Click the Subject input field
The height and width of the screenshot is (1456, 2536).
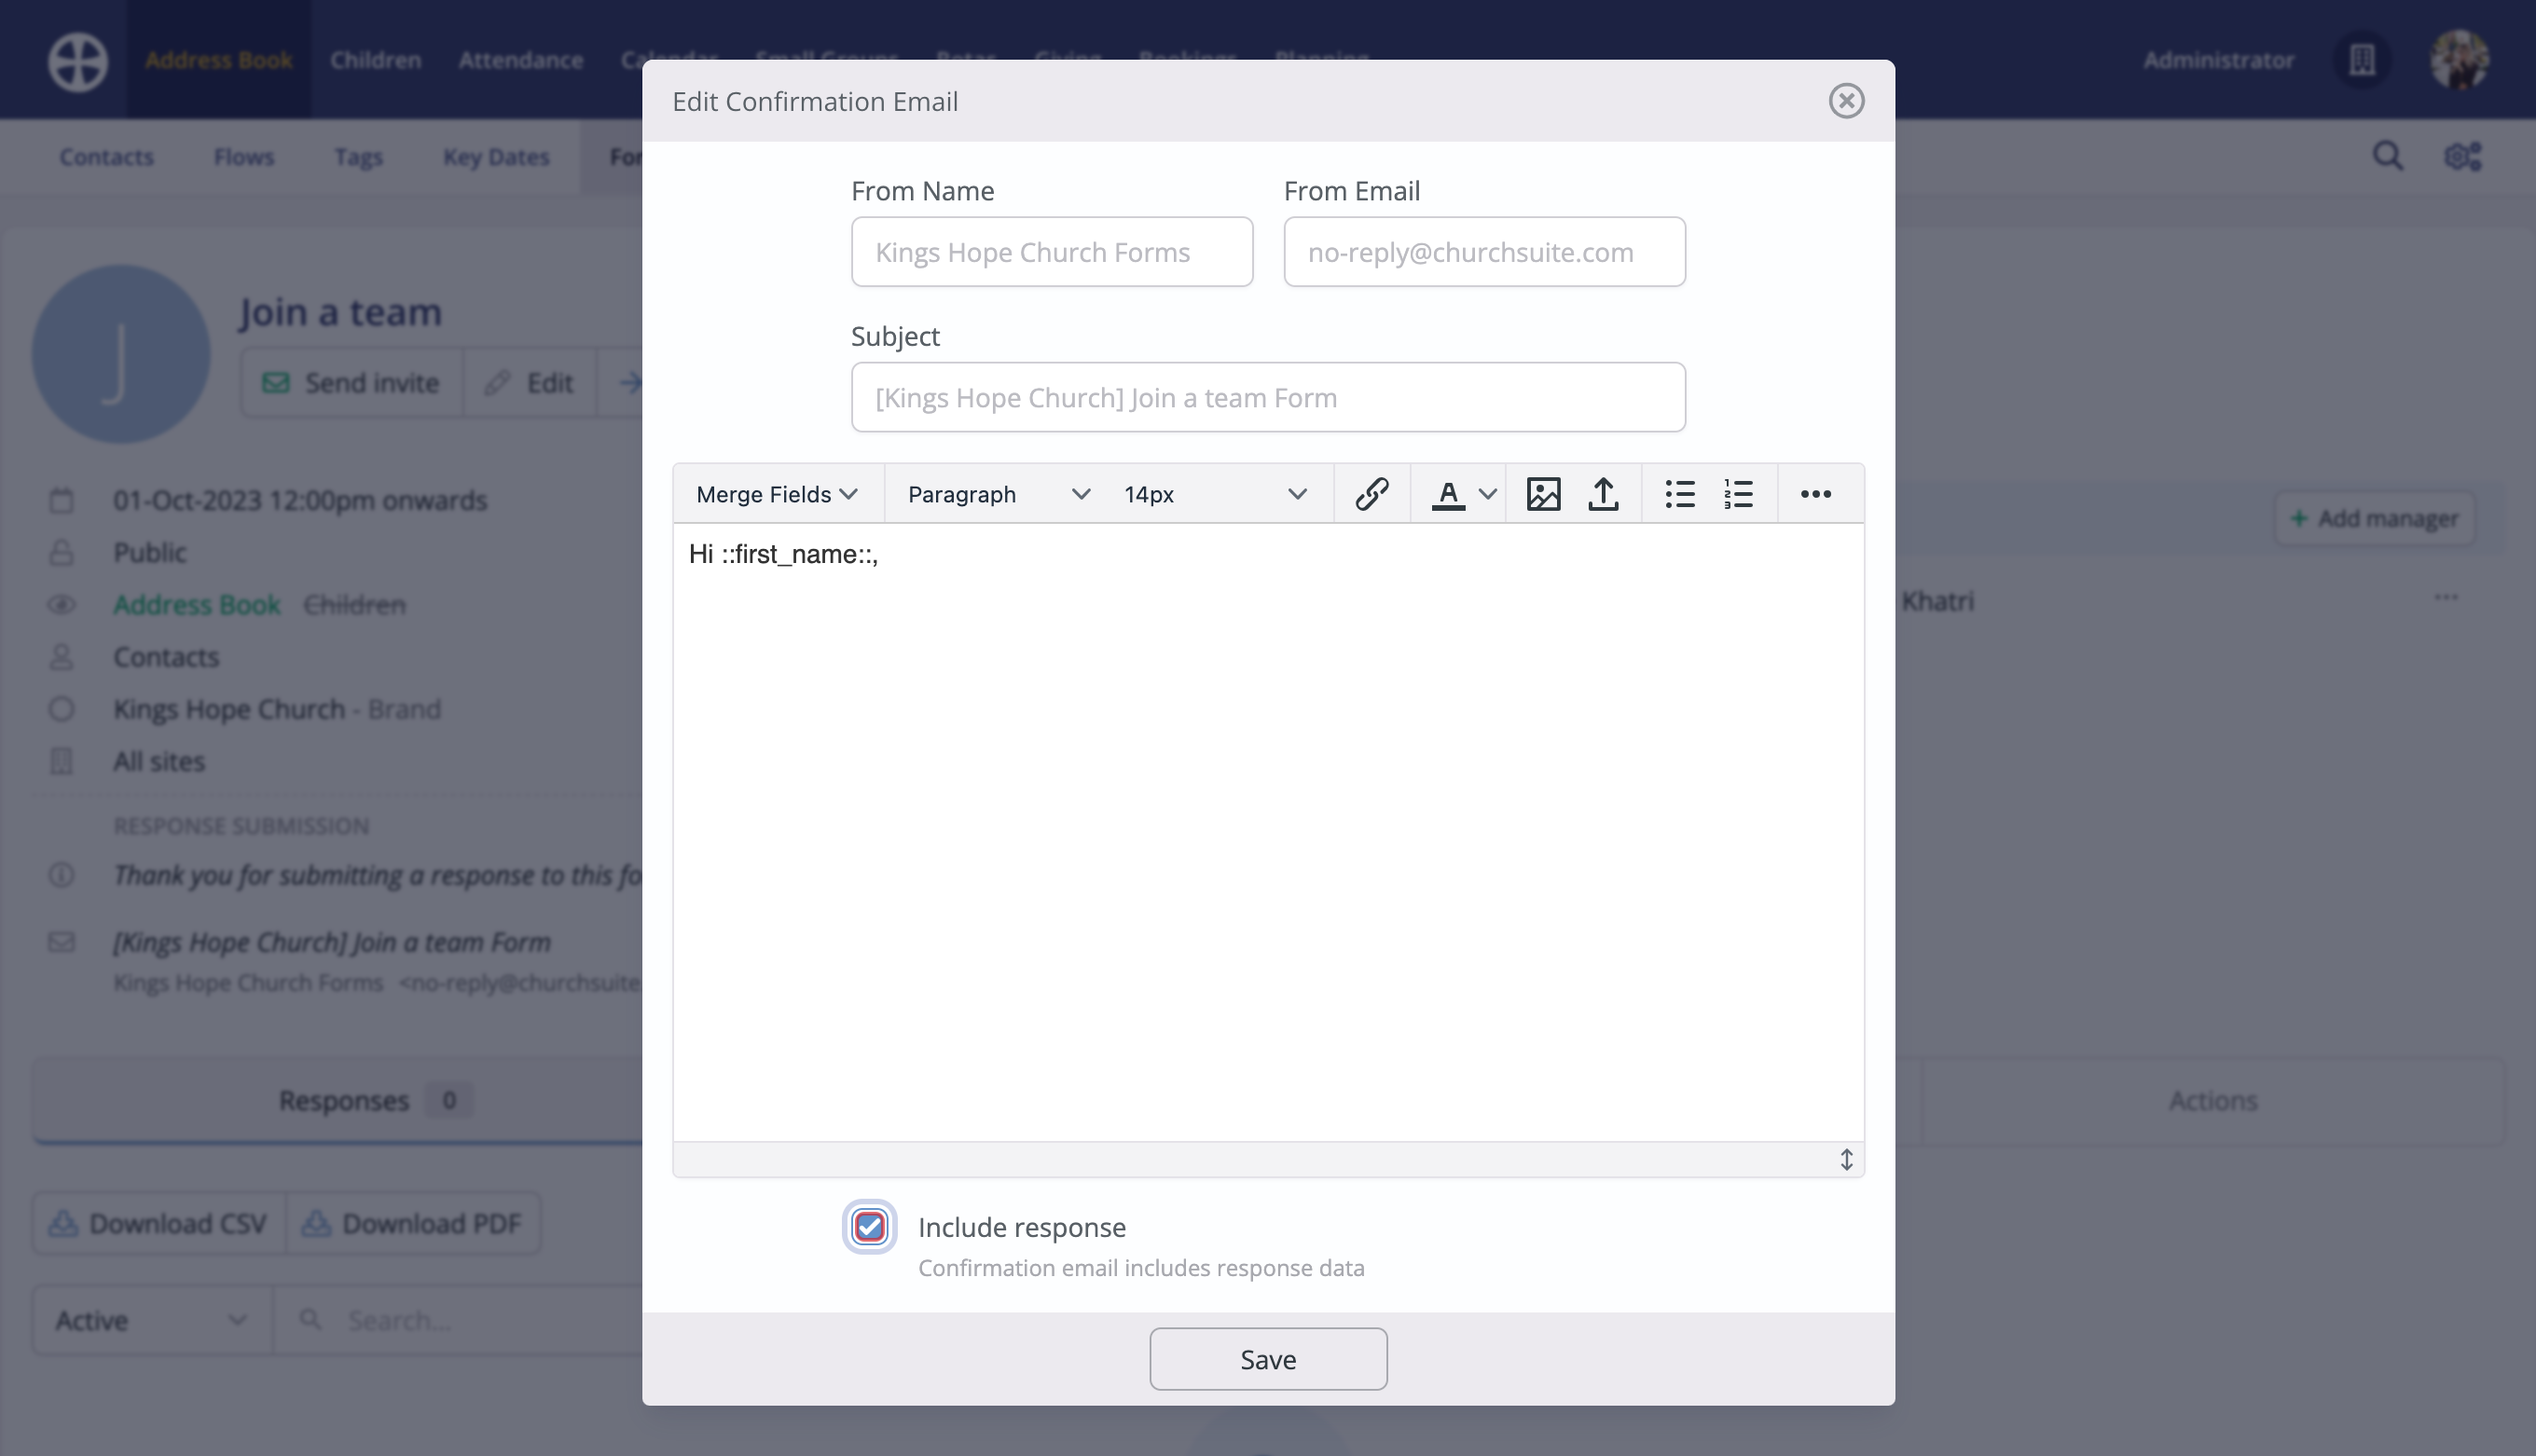pyautogui.click(x=1268, y=397)
